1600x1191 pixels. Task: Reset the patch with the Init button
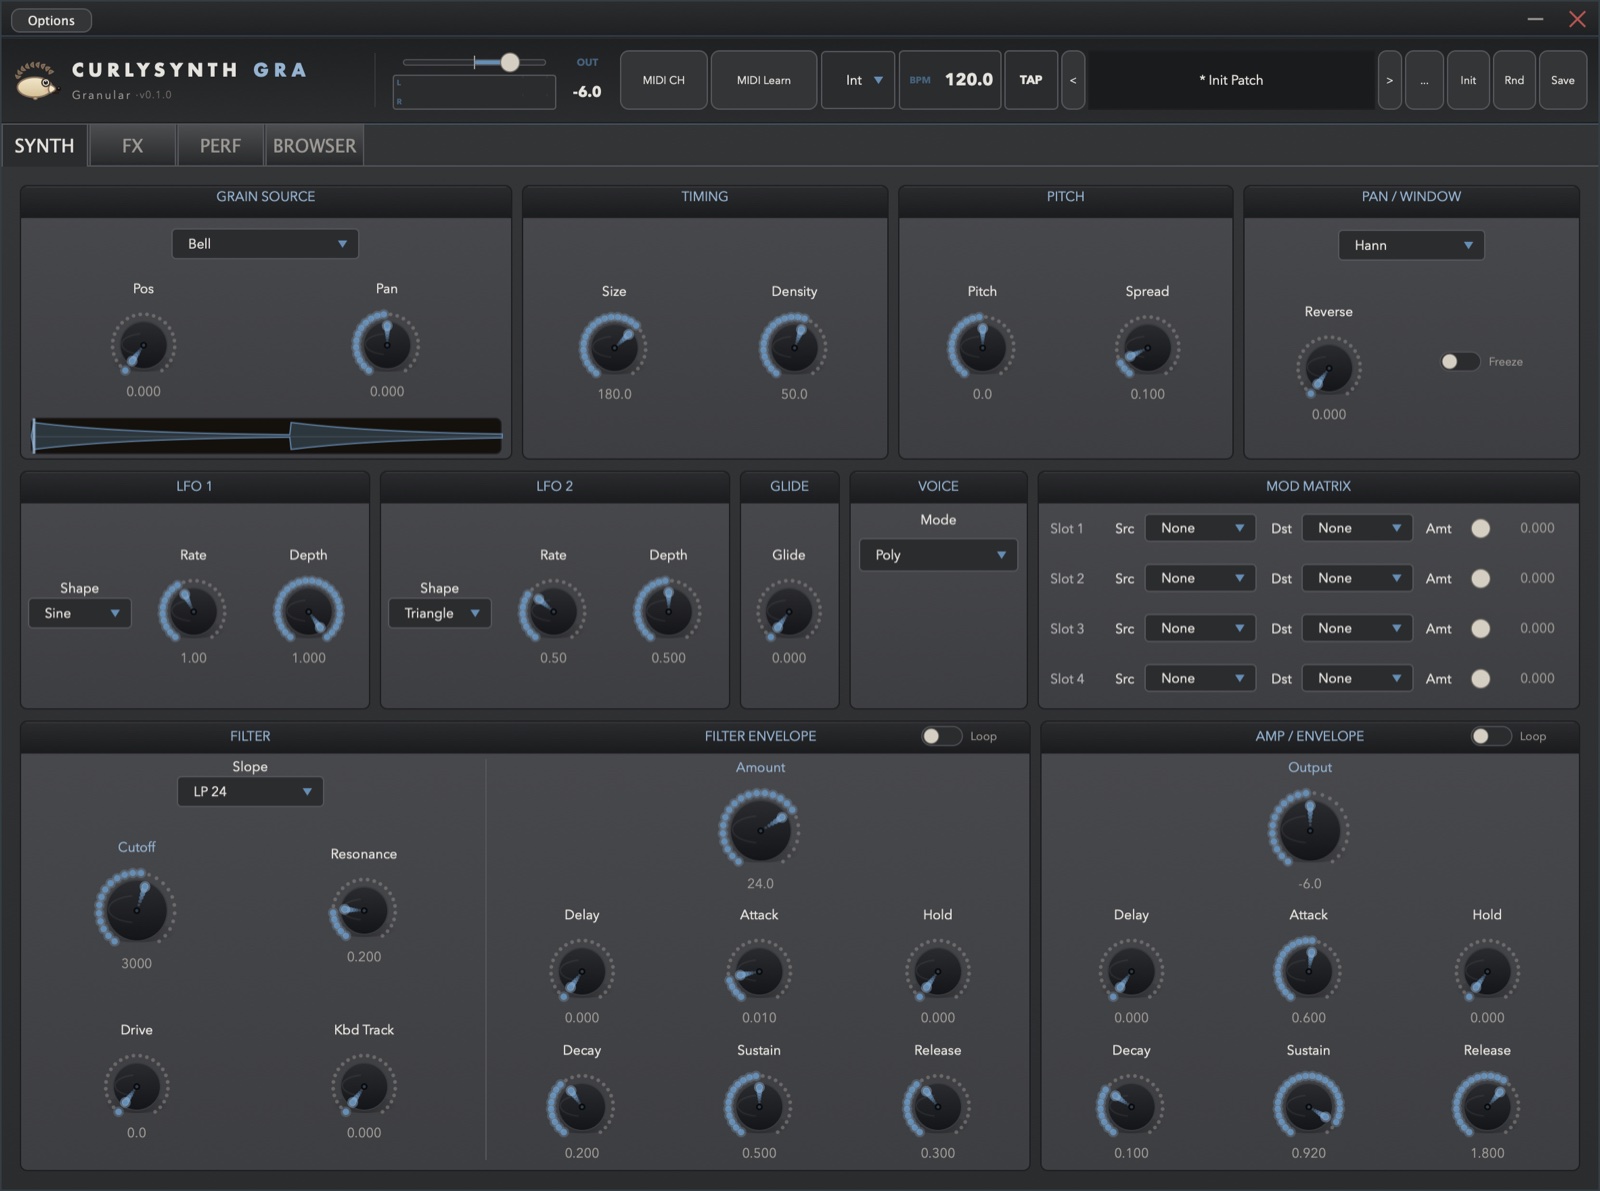[x=1468, y=80]
